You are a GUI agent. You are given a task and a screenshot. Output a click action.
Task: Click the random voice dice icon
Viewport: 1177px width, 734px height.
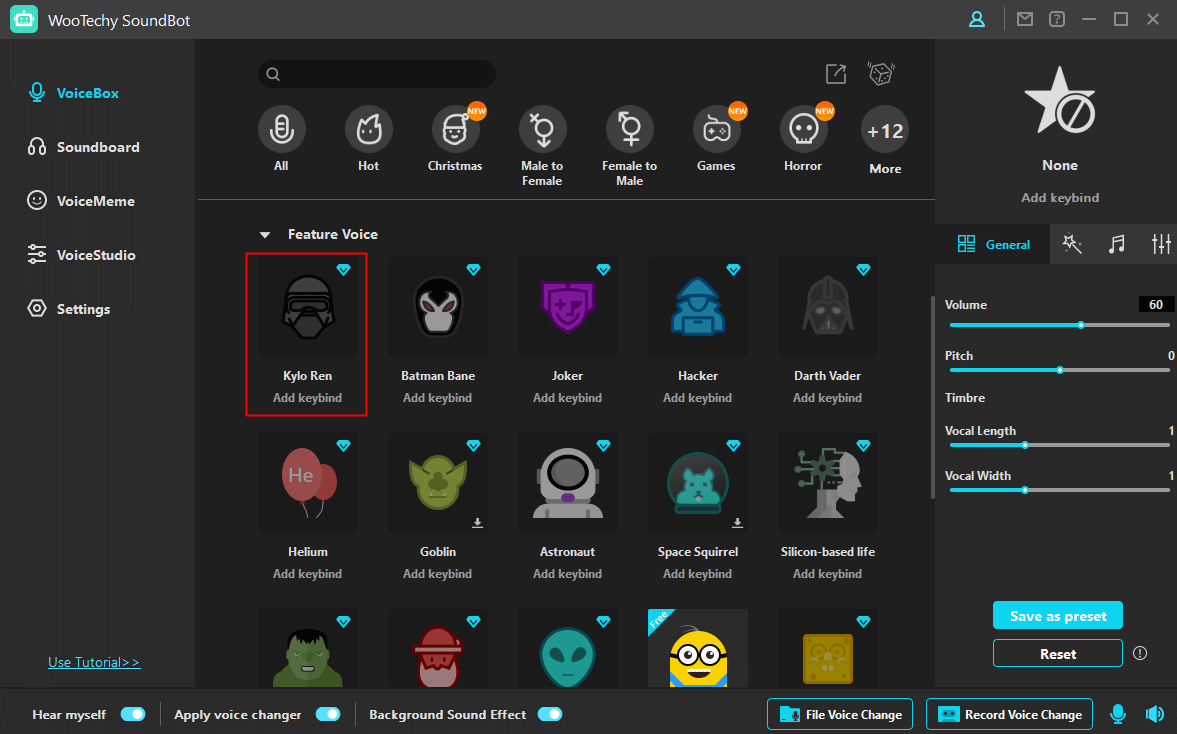(x=880, y=74)
